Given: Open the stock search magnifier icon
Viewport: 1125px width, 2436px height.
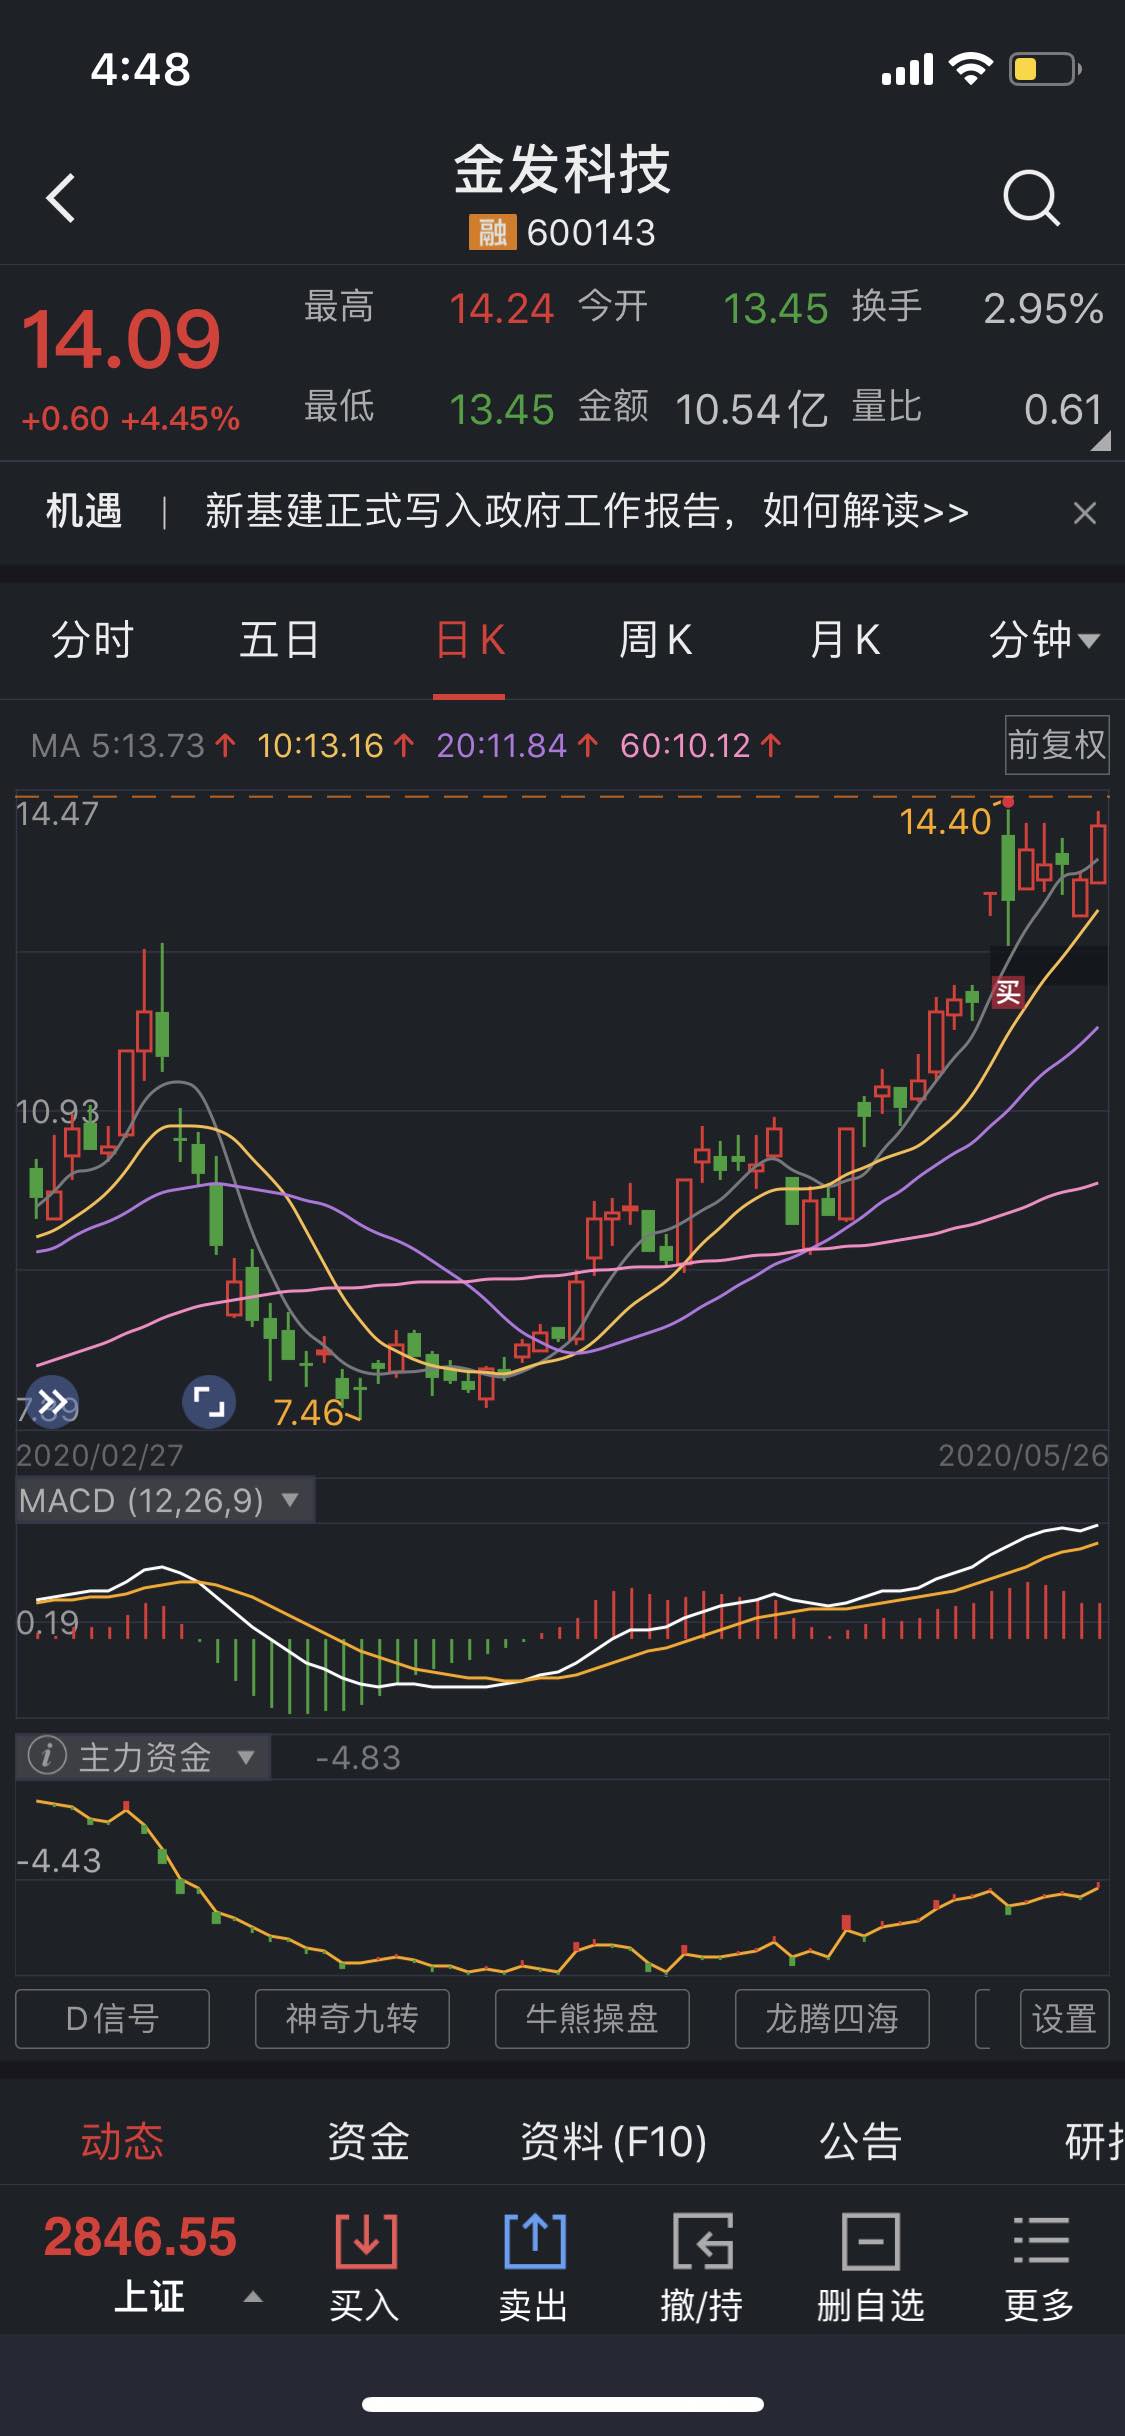Looking at the screenshot, I should coord(1031,198).
